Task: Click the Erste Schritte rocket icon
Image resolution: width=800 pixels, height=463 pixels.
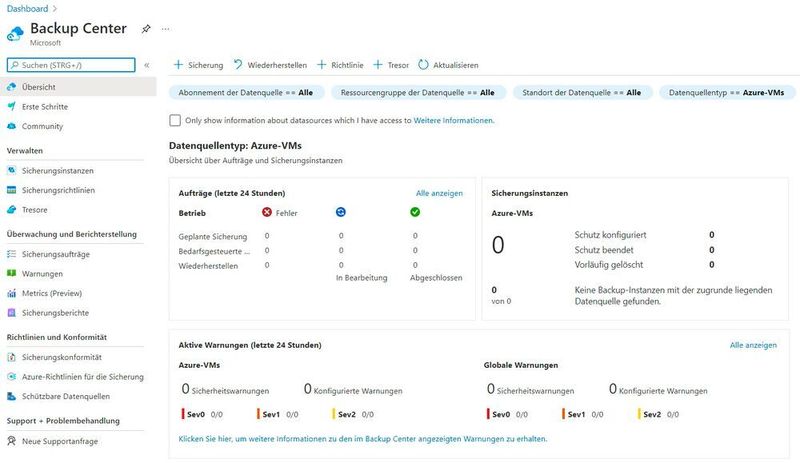Action: pyautogui.click(x=11, y=106)
